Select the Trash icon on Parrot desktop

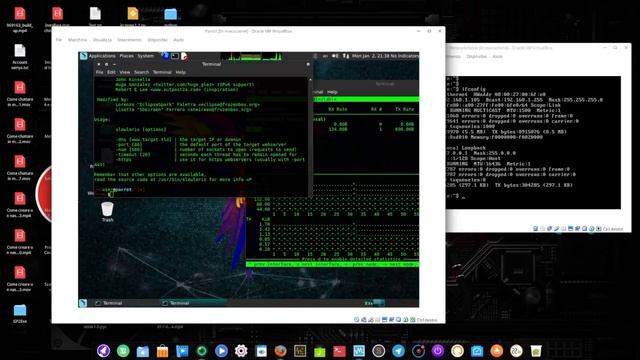(x=107, y=212)
